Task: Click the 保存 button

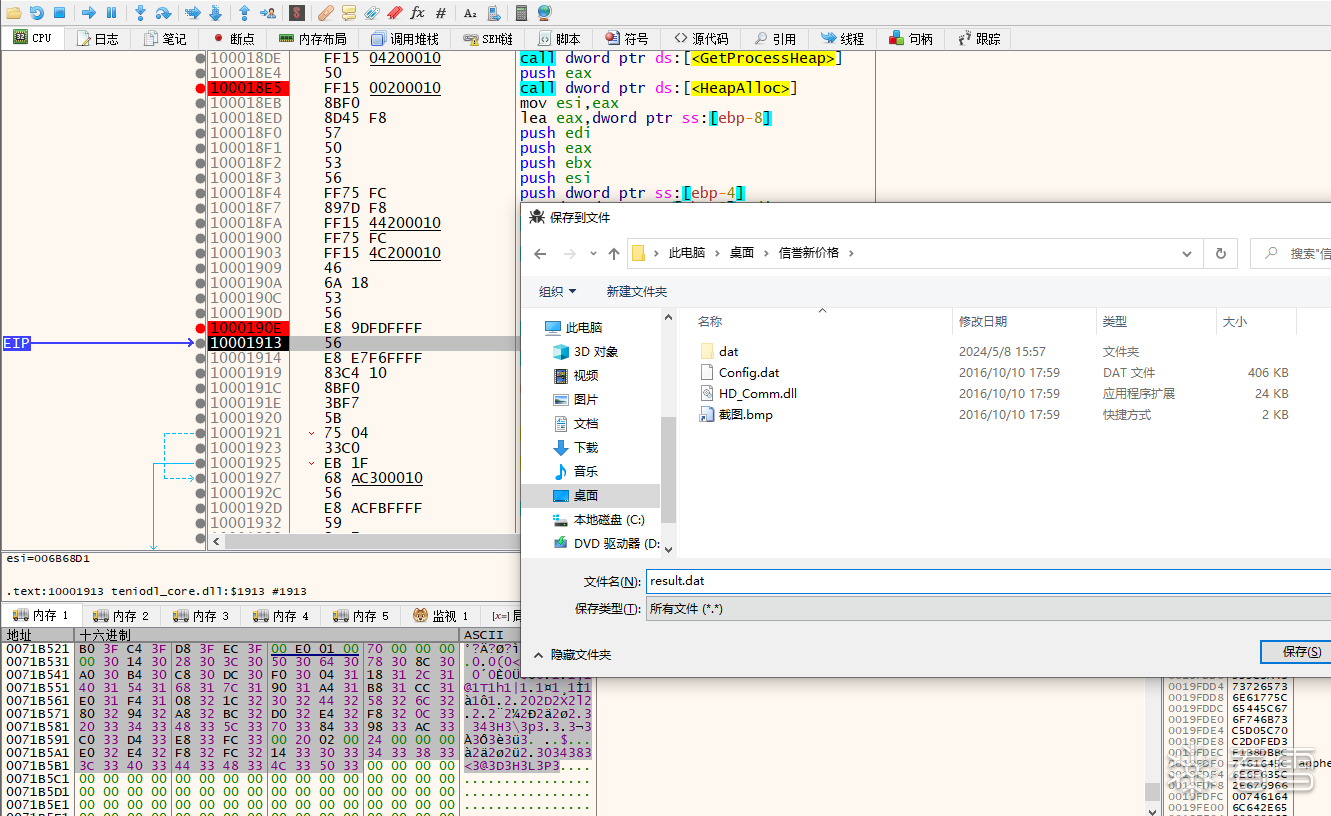Action: [1296, 651]
